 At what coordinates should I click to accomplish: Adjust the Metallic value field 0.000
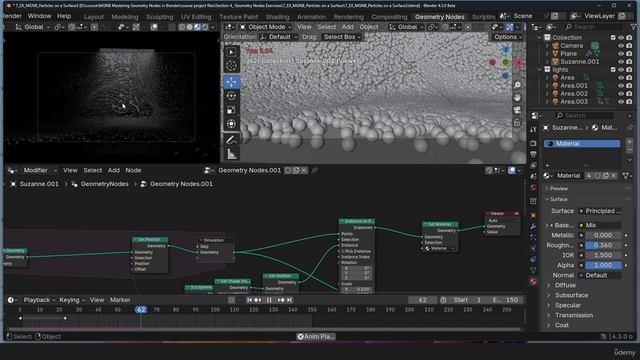(x=603, y=236)
